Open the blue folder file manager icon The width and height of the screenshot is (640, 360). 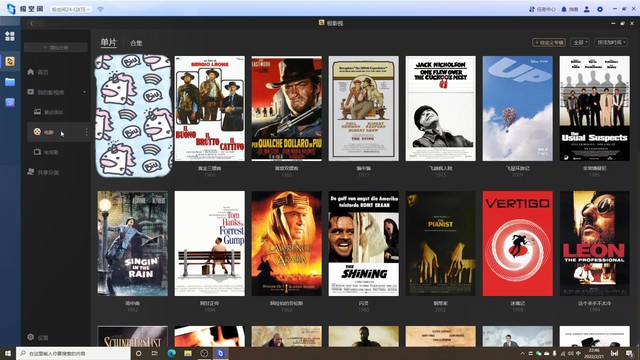10,82
